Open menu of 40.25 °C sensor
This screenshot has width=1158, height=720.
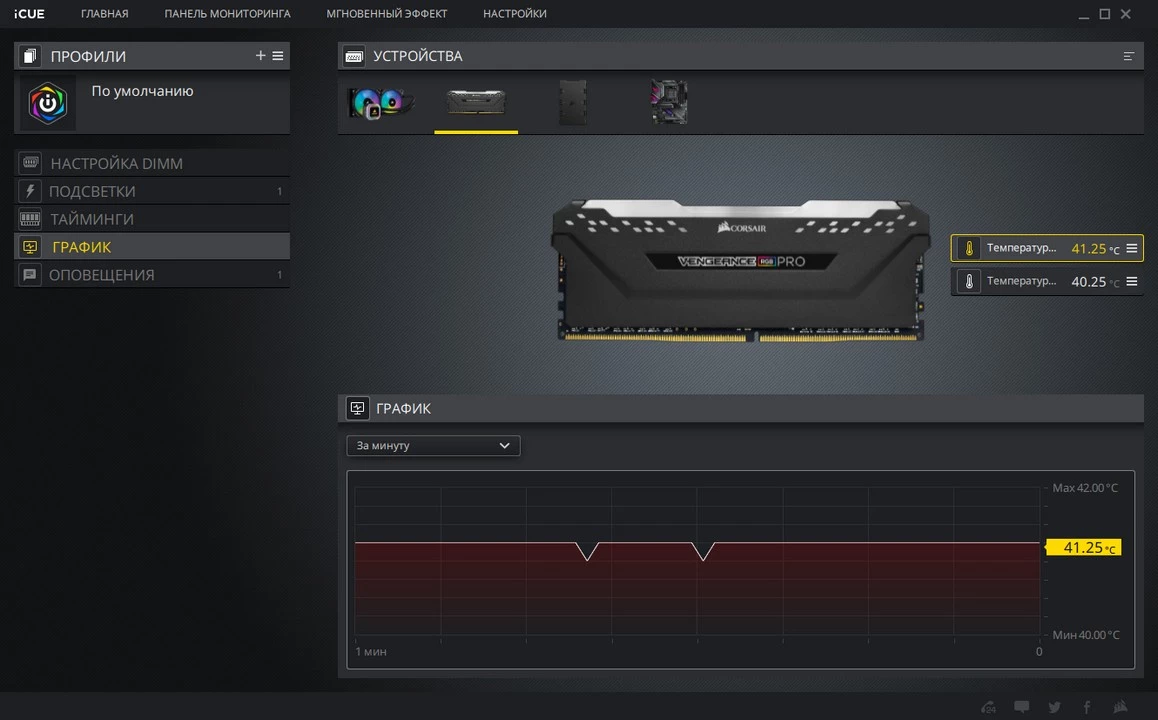[1131, 281]
